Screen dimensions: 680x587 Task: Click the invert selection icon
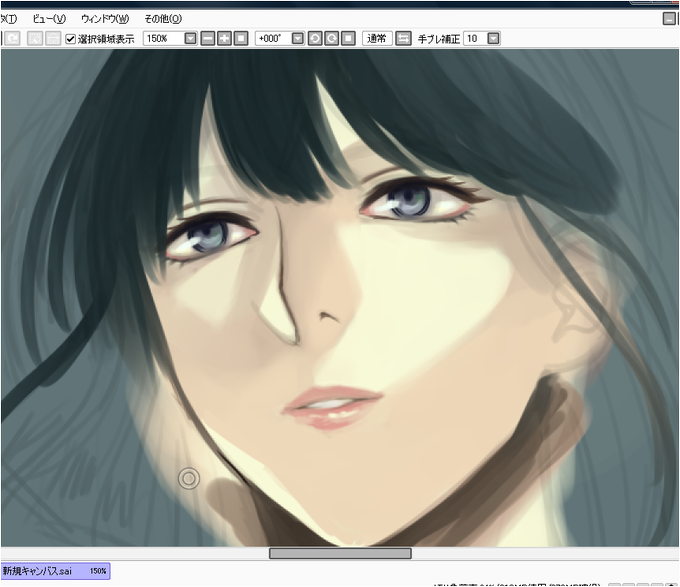(53, 39)
